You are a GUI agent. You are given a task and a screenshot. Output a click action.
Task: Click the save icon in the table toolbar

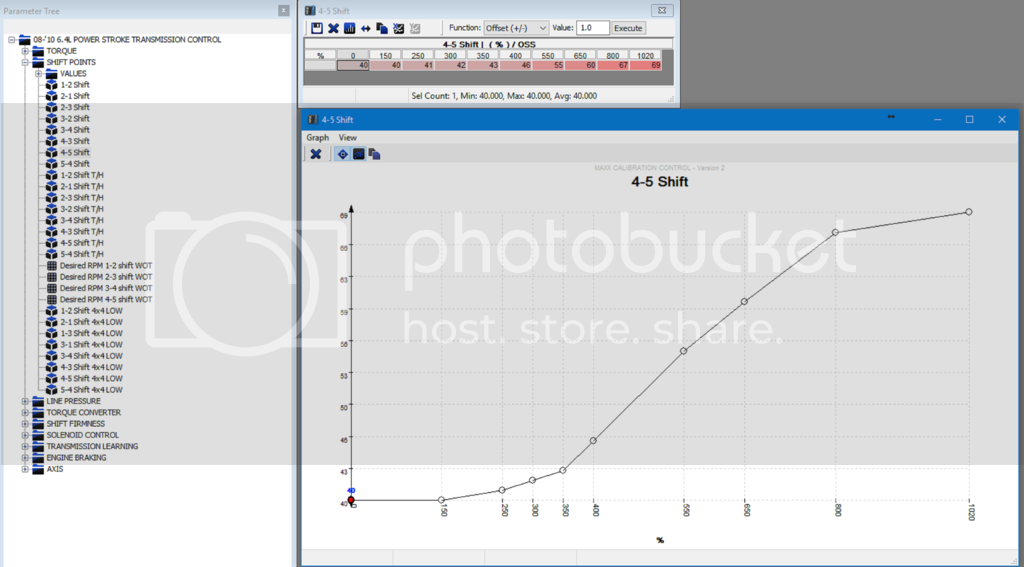[317, 28]
